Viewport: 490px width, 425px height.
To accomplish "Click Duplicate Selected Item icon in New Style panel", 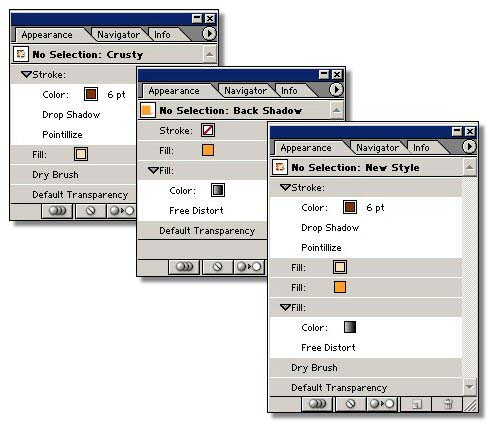I will point(416,404).
